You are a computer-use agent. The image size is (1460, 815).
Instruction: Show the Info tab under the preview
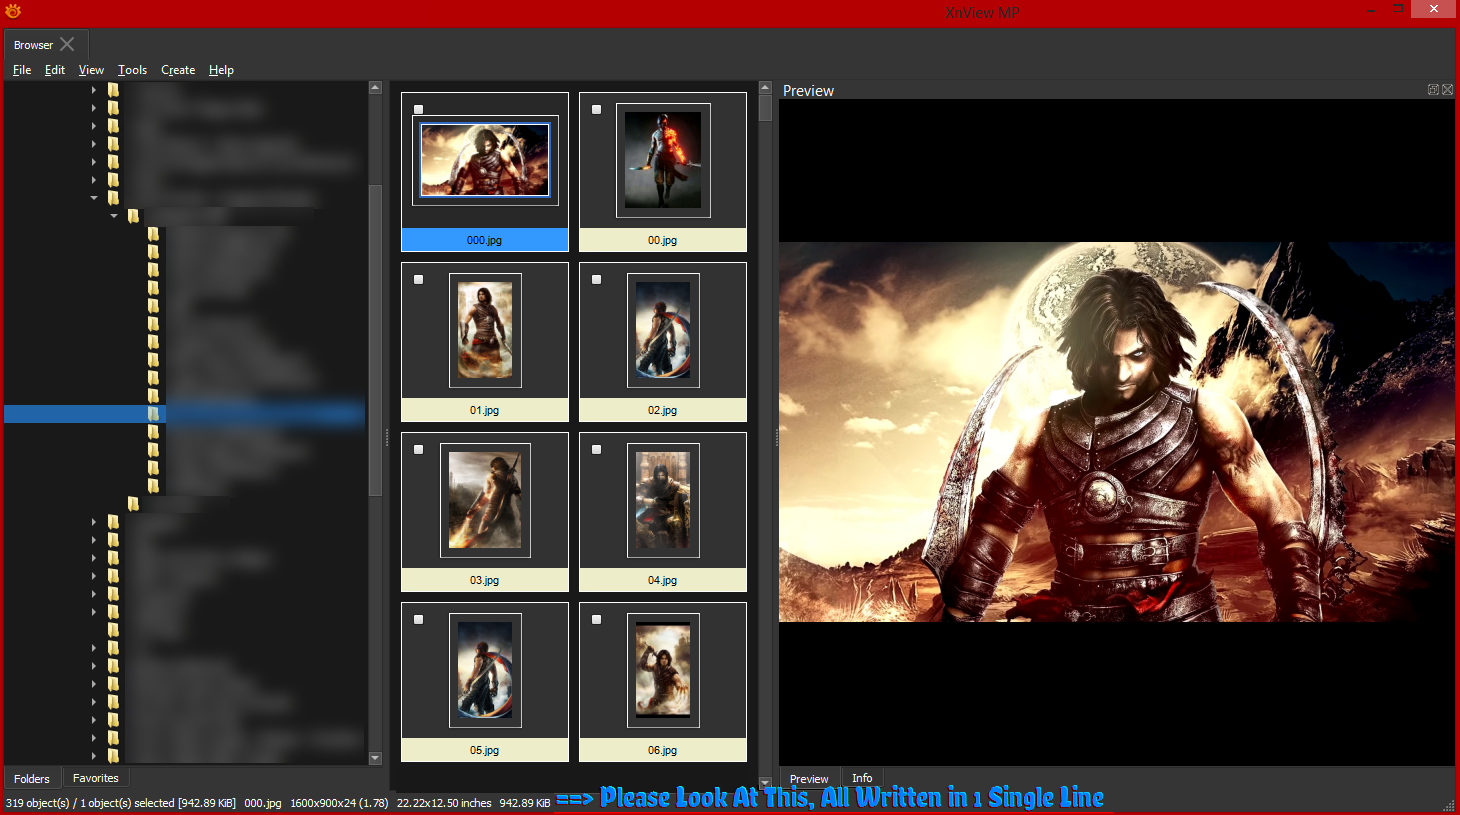(862, 778)
